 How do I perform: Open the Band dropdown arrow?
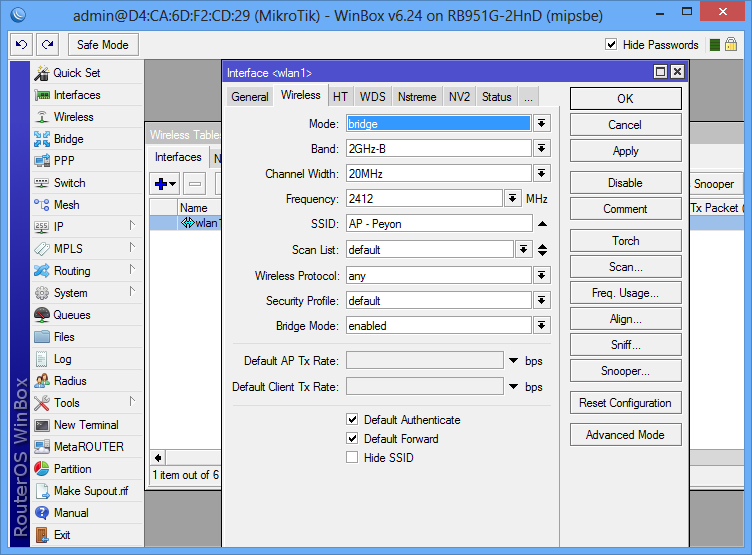point(541,148)
